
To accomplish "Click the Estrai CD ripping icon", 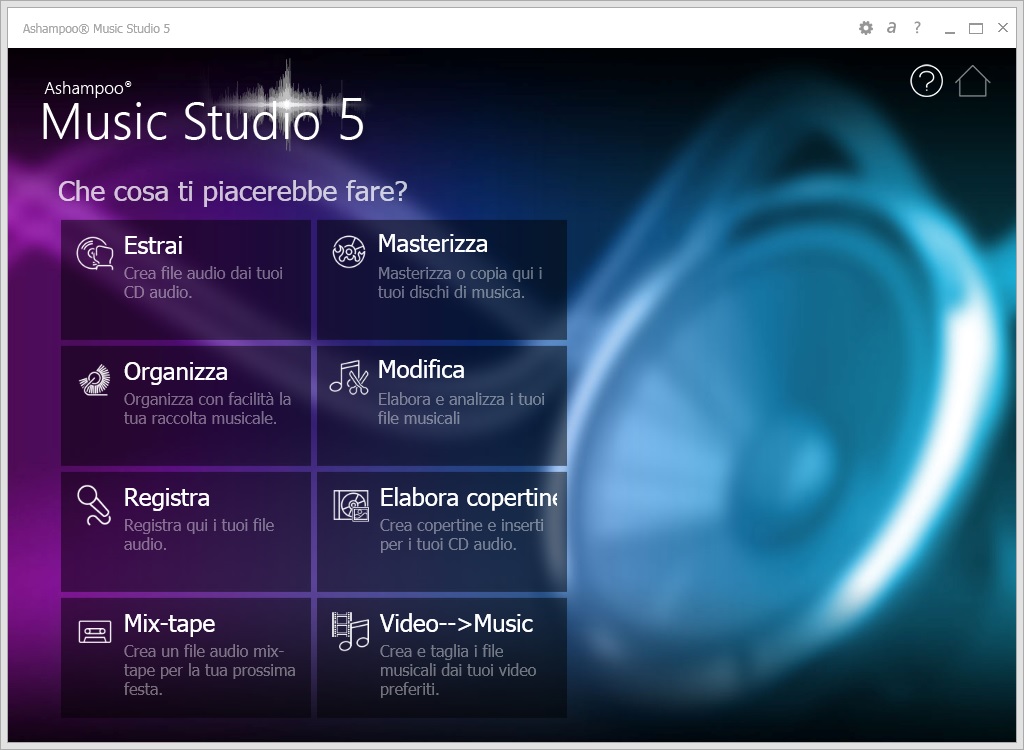I will (x=95, y=253).
